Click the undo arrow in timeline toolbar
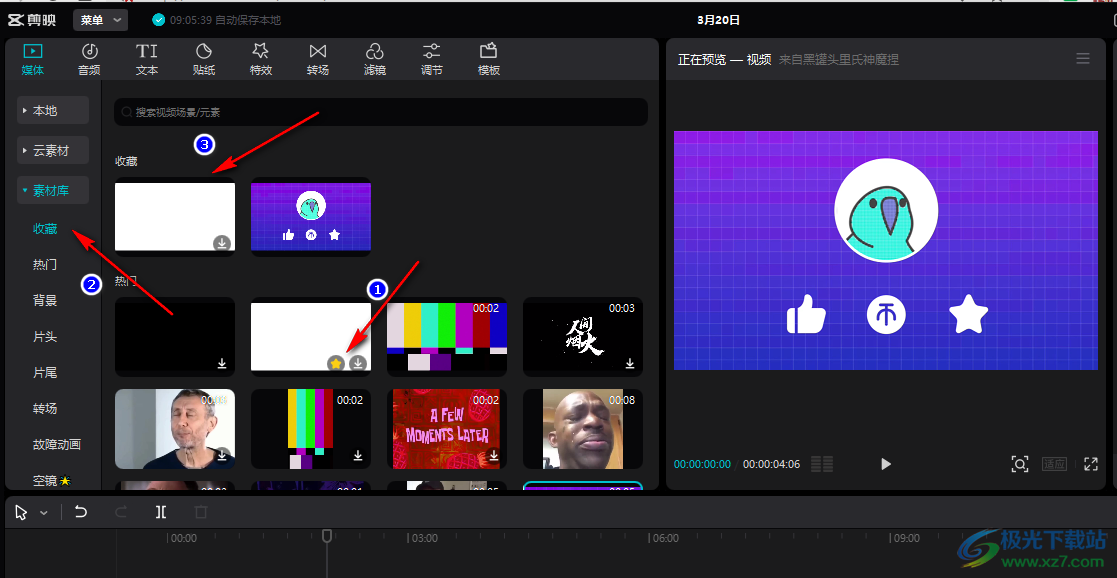This screenshot has width=1117, height=578. 81,512
